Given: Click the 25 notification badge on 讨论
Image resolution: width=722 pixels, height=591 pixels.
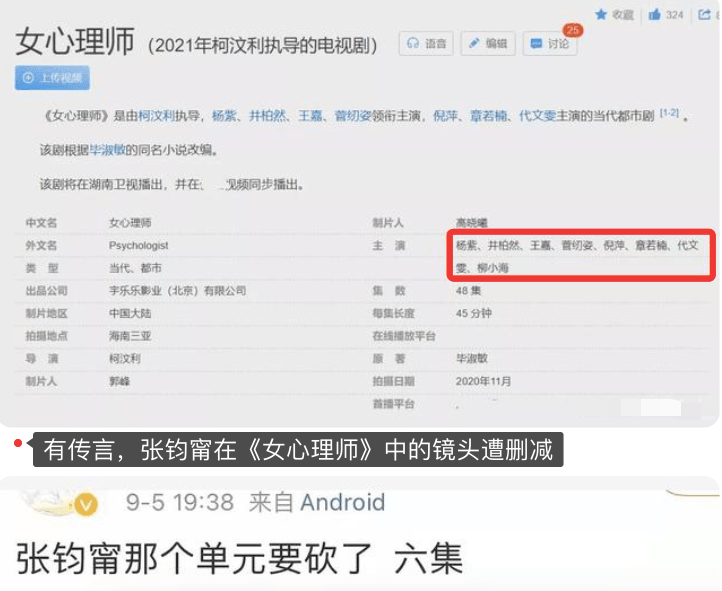Looking at the screenshot, I should 573,30.
